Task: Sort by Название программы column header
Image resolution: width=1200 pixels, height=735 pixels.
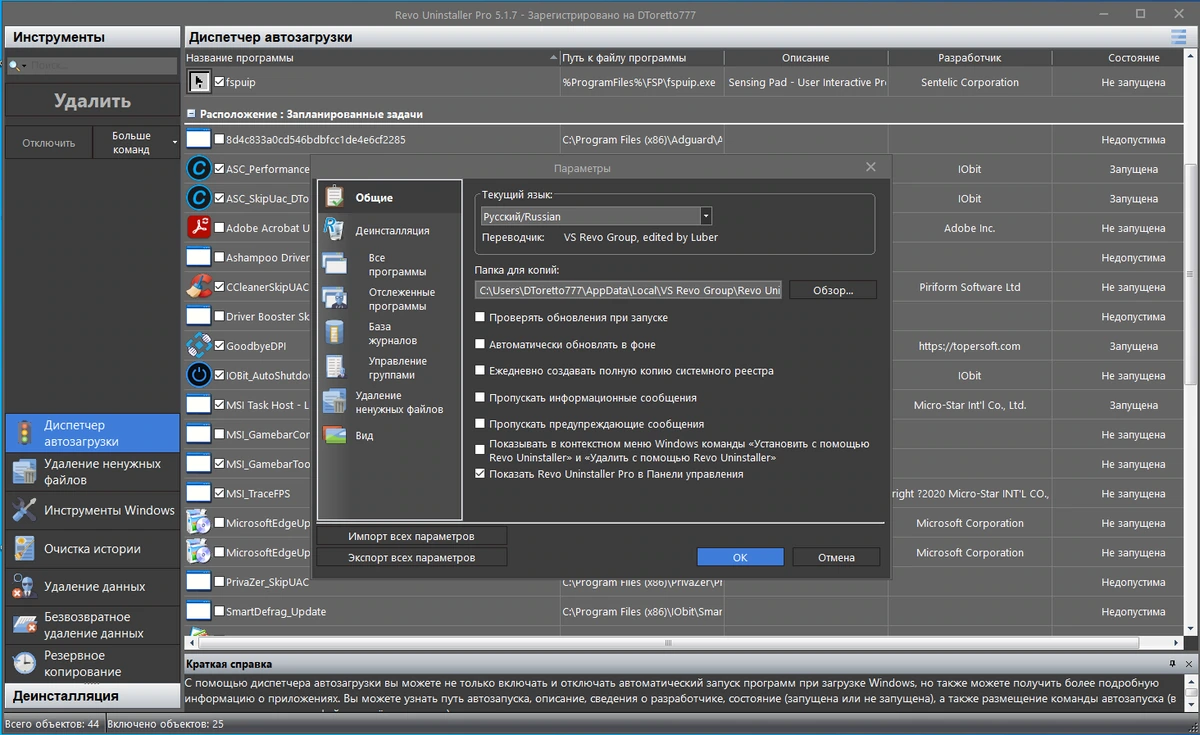Action: (x=371, y=58)
